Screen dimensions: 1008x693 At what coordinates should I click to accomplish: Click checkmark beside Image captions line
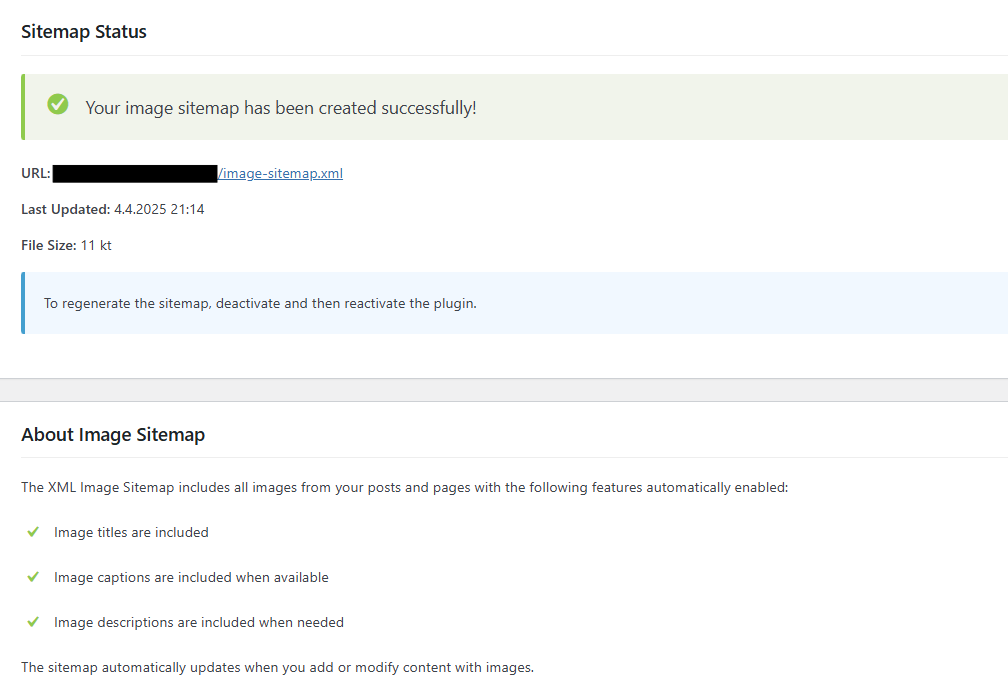[33, 577]
